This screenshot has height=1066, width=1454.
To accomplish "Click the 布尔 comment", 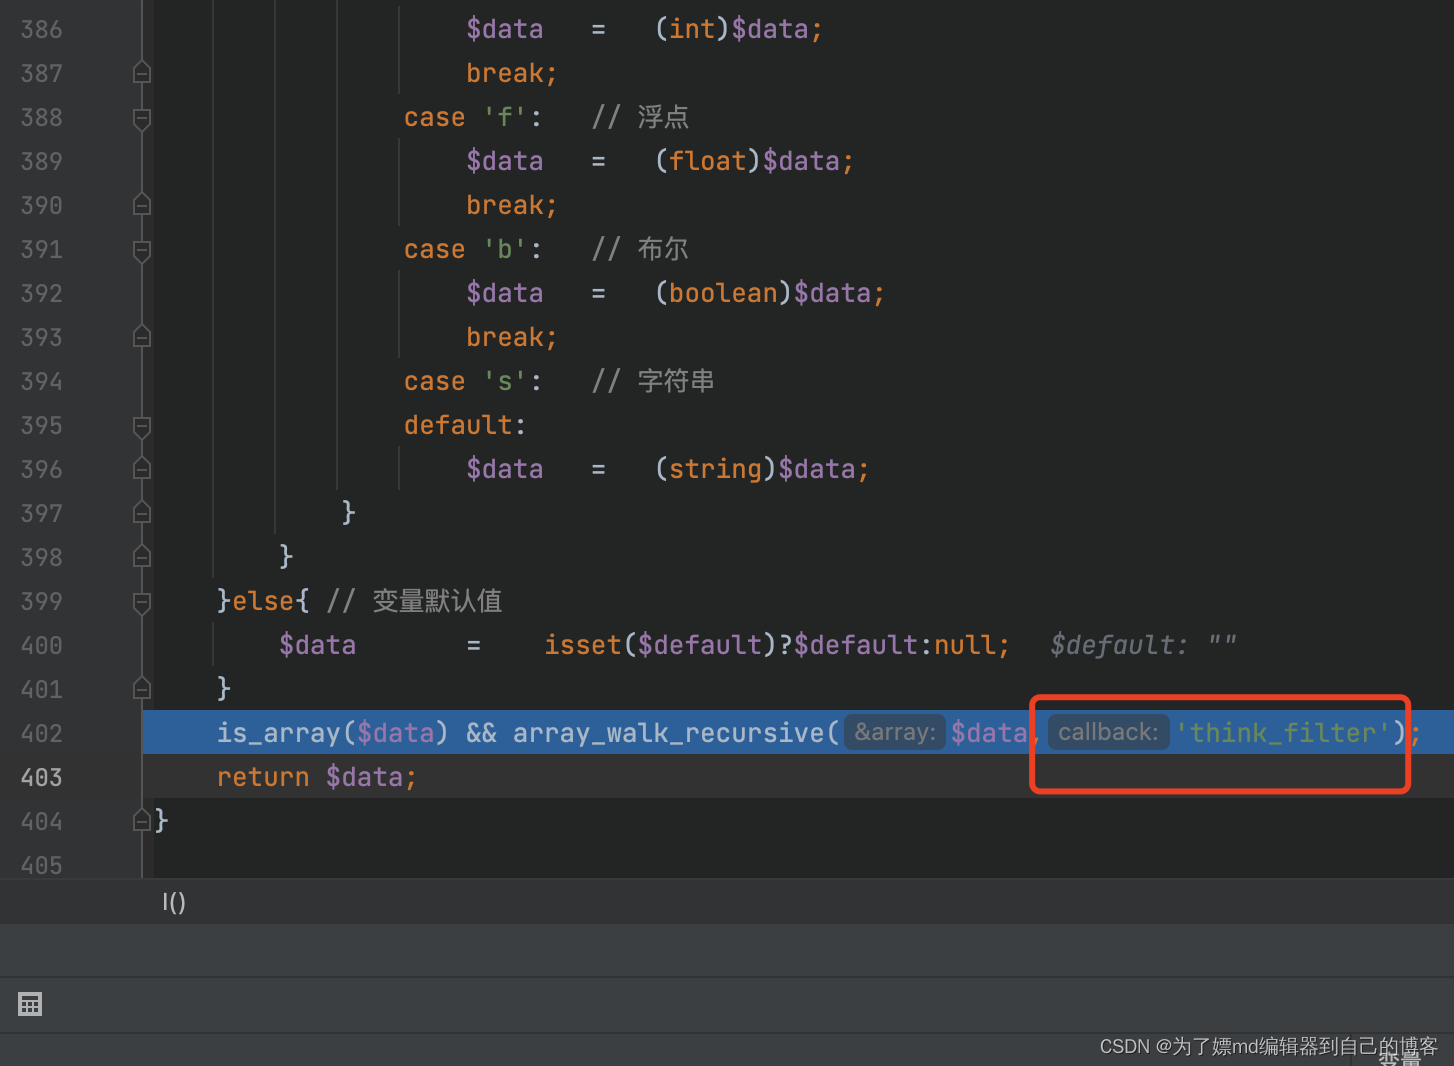I will pyautogui.click(x=663, y=249).
